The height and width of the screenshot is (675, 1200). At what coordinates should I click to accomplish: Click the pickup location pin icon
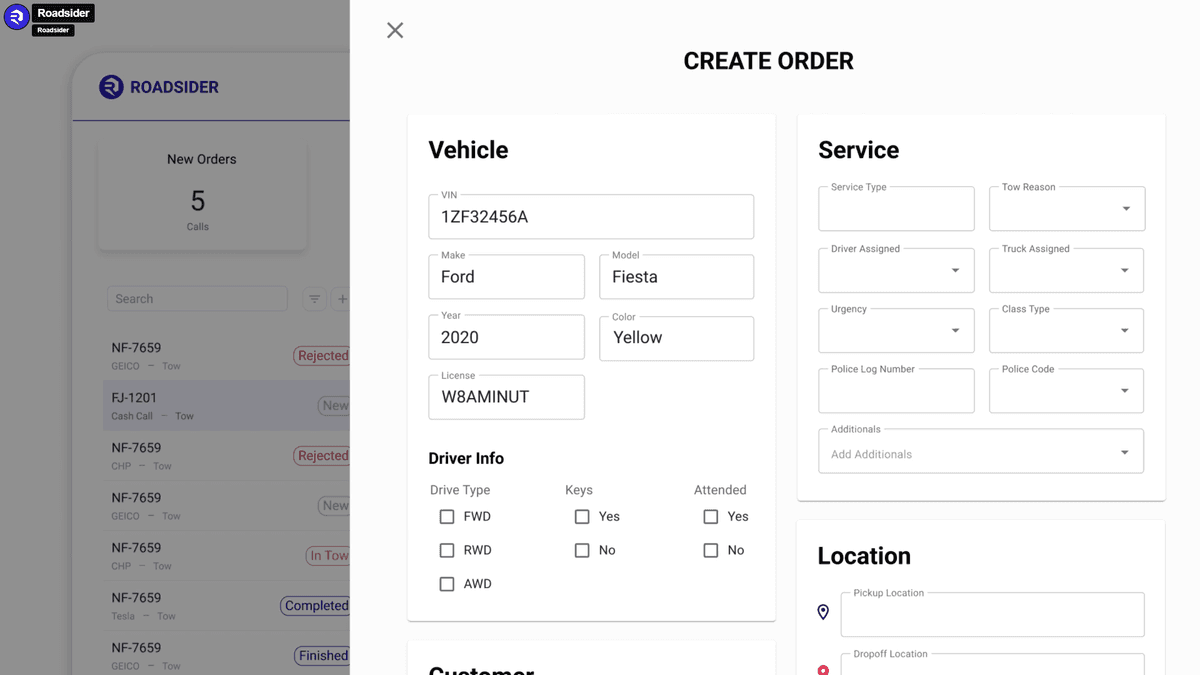tap(822, 611)
